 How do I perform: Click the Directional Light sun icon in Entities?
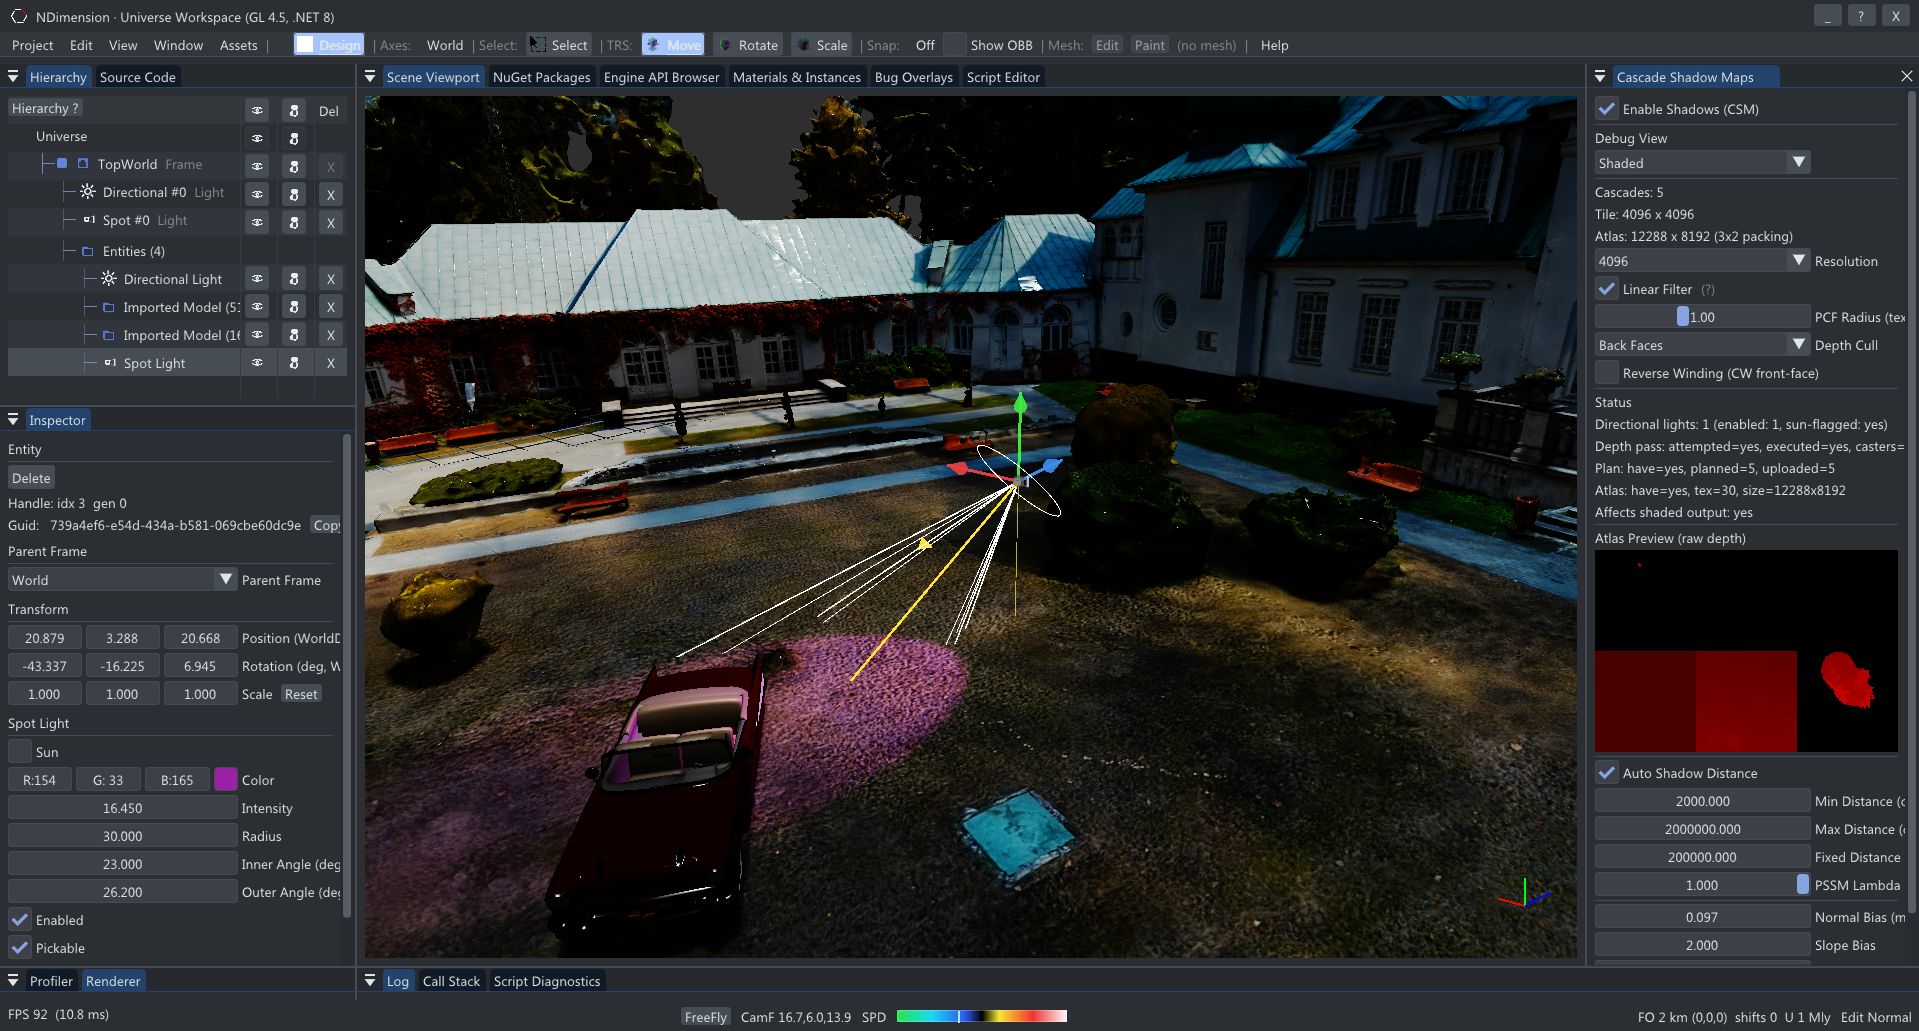[108, 279]
